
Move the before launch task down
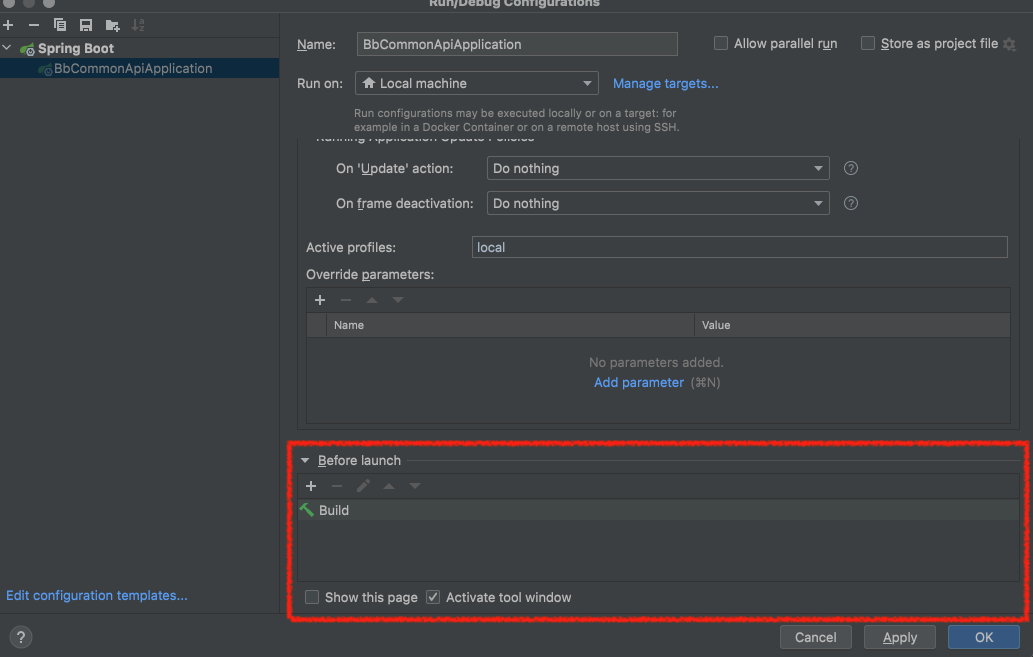point(415,486)
